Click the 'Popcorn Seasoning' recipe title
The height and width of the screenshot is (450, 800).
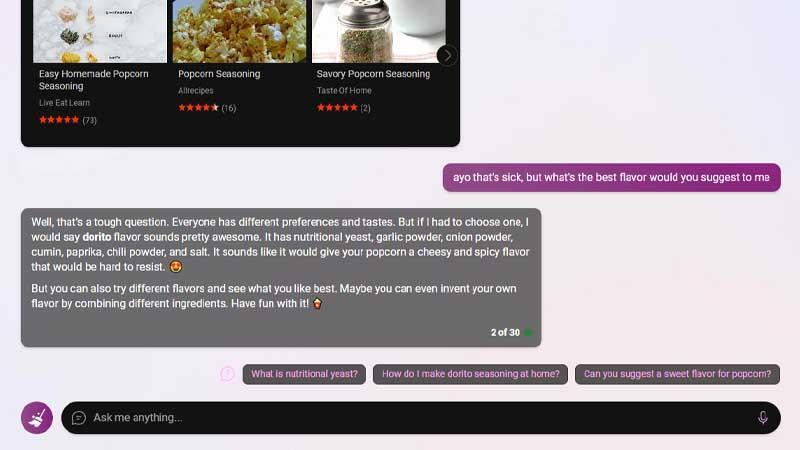click(219, 74)
